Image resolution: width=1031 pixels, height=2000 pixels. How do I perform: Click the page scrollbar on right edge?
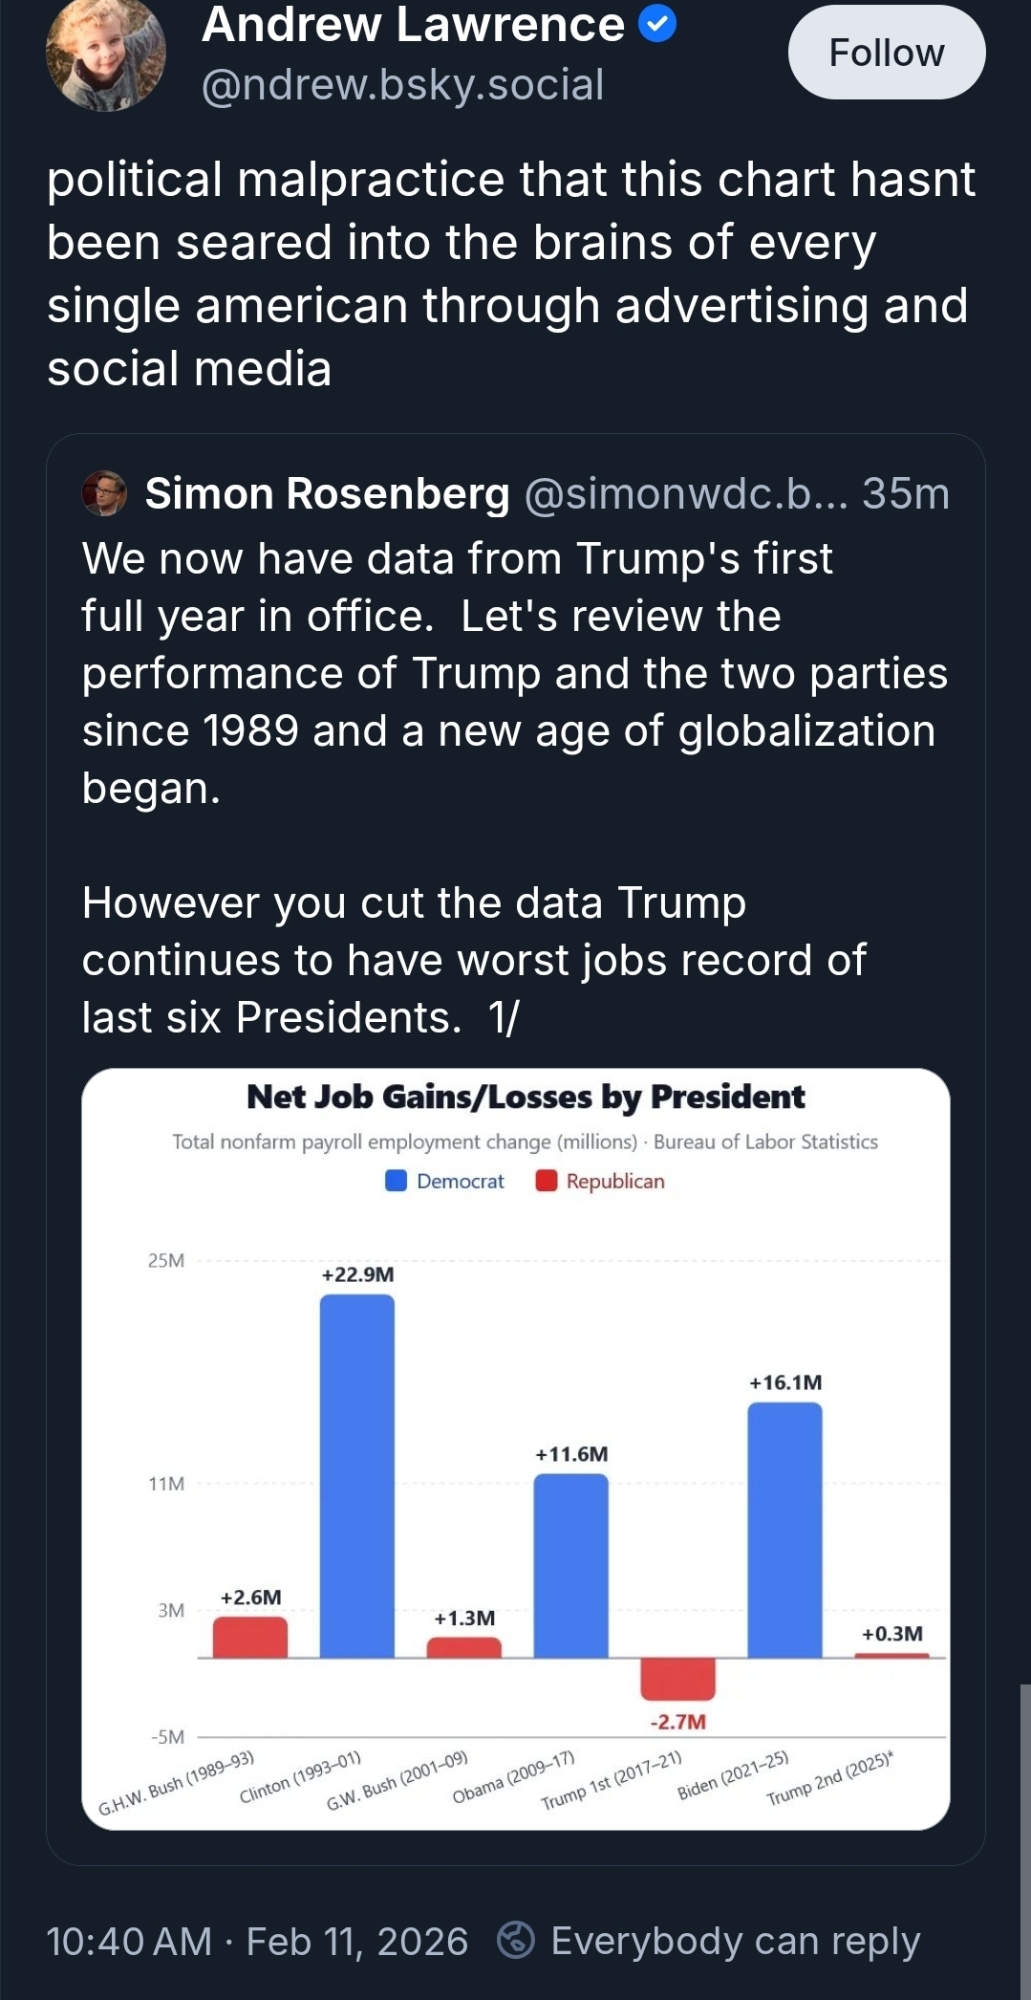(1024, 1840)
